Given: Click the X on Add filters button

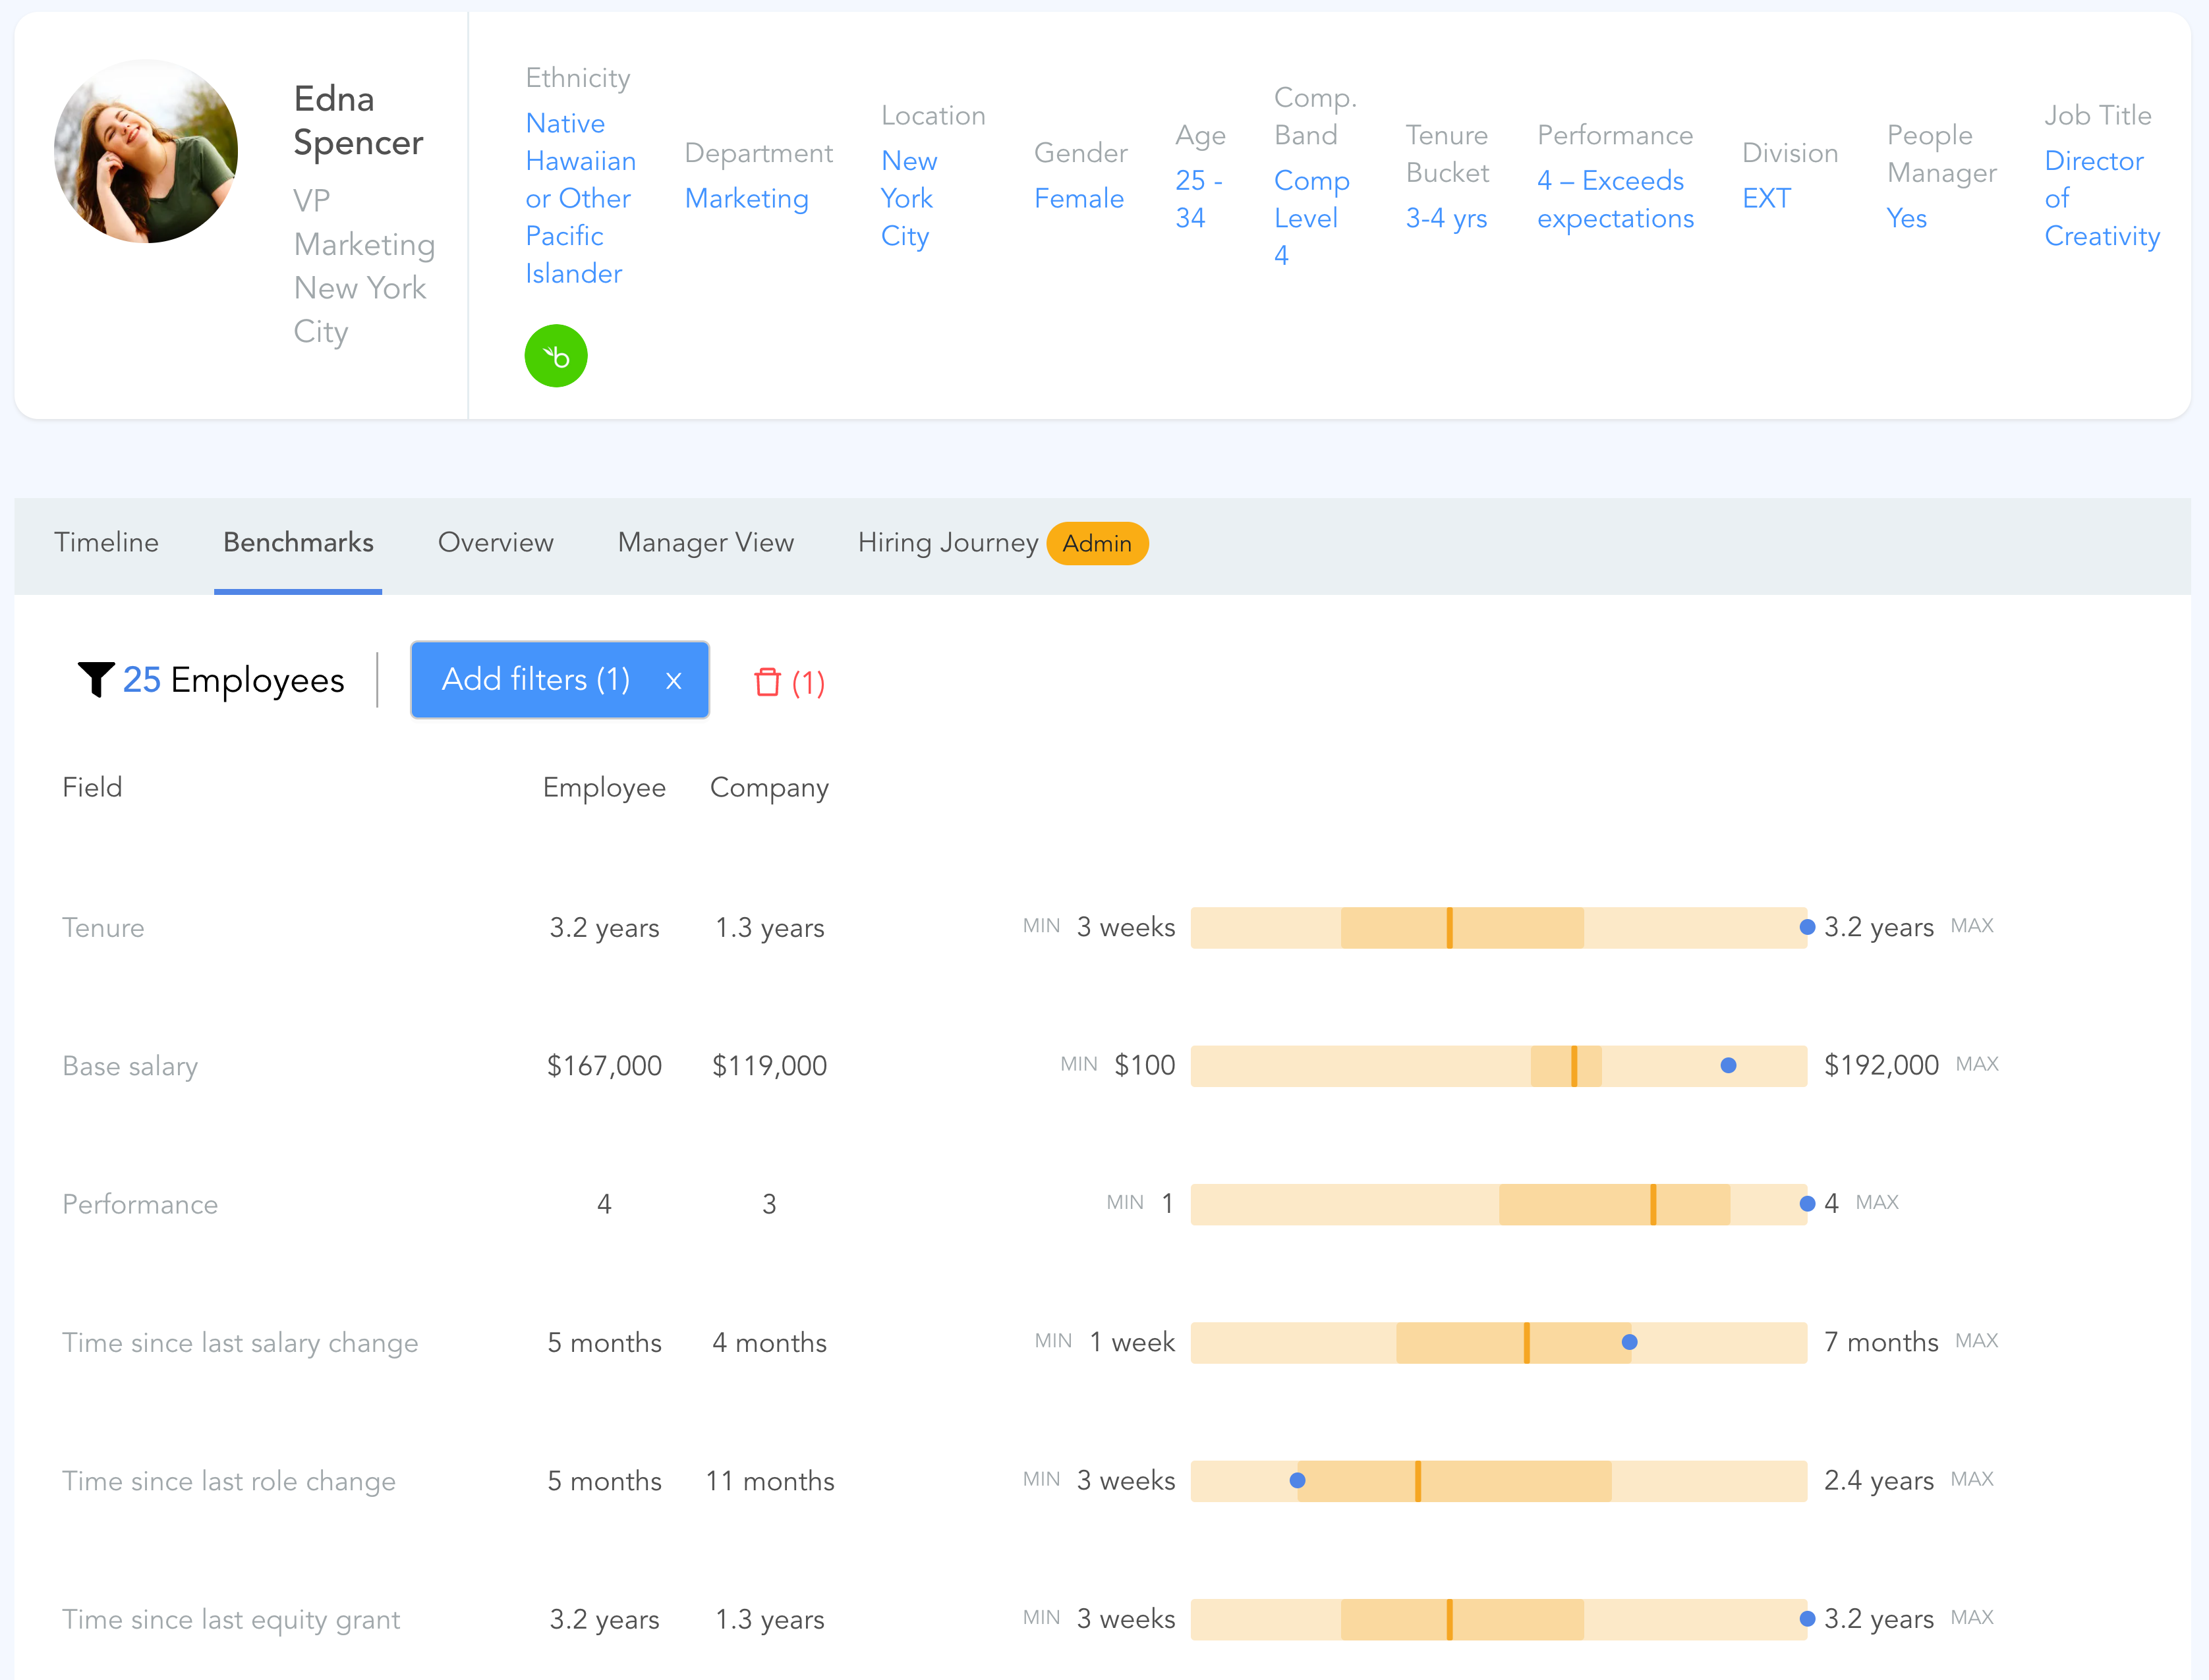Looking at the screenshot, I should tap(673, 680).
